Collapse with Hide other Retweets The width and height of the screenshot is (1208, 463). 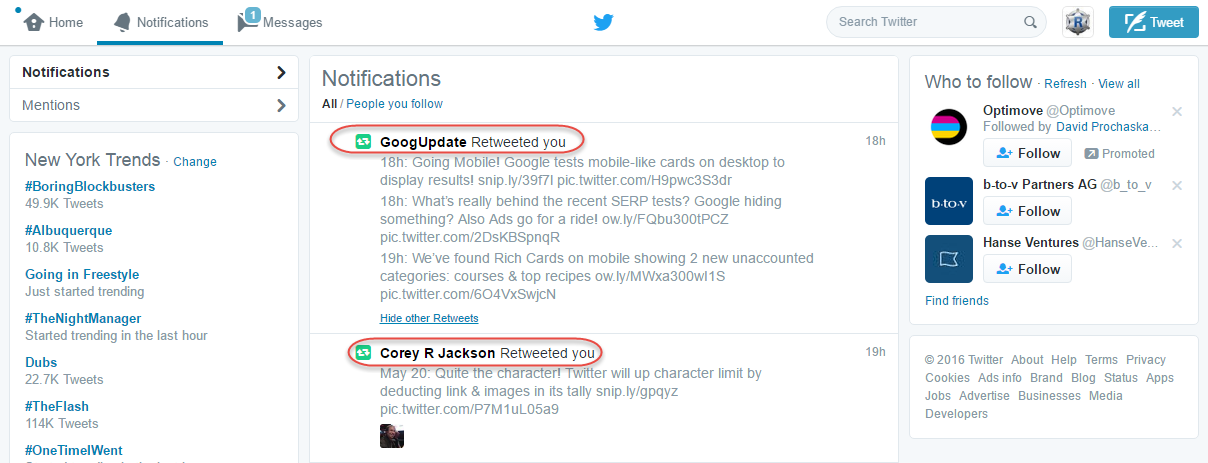click(429, 318)
